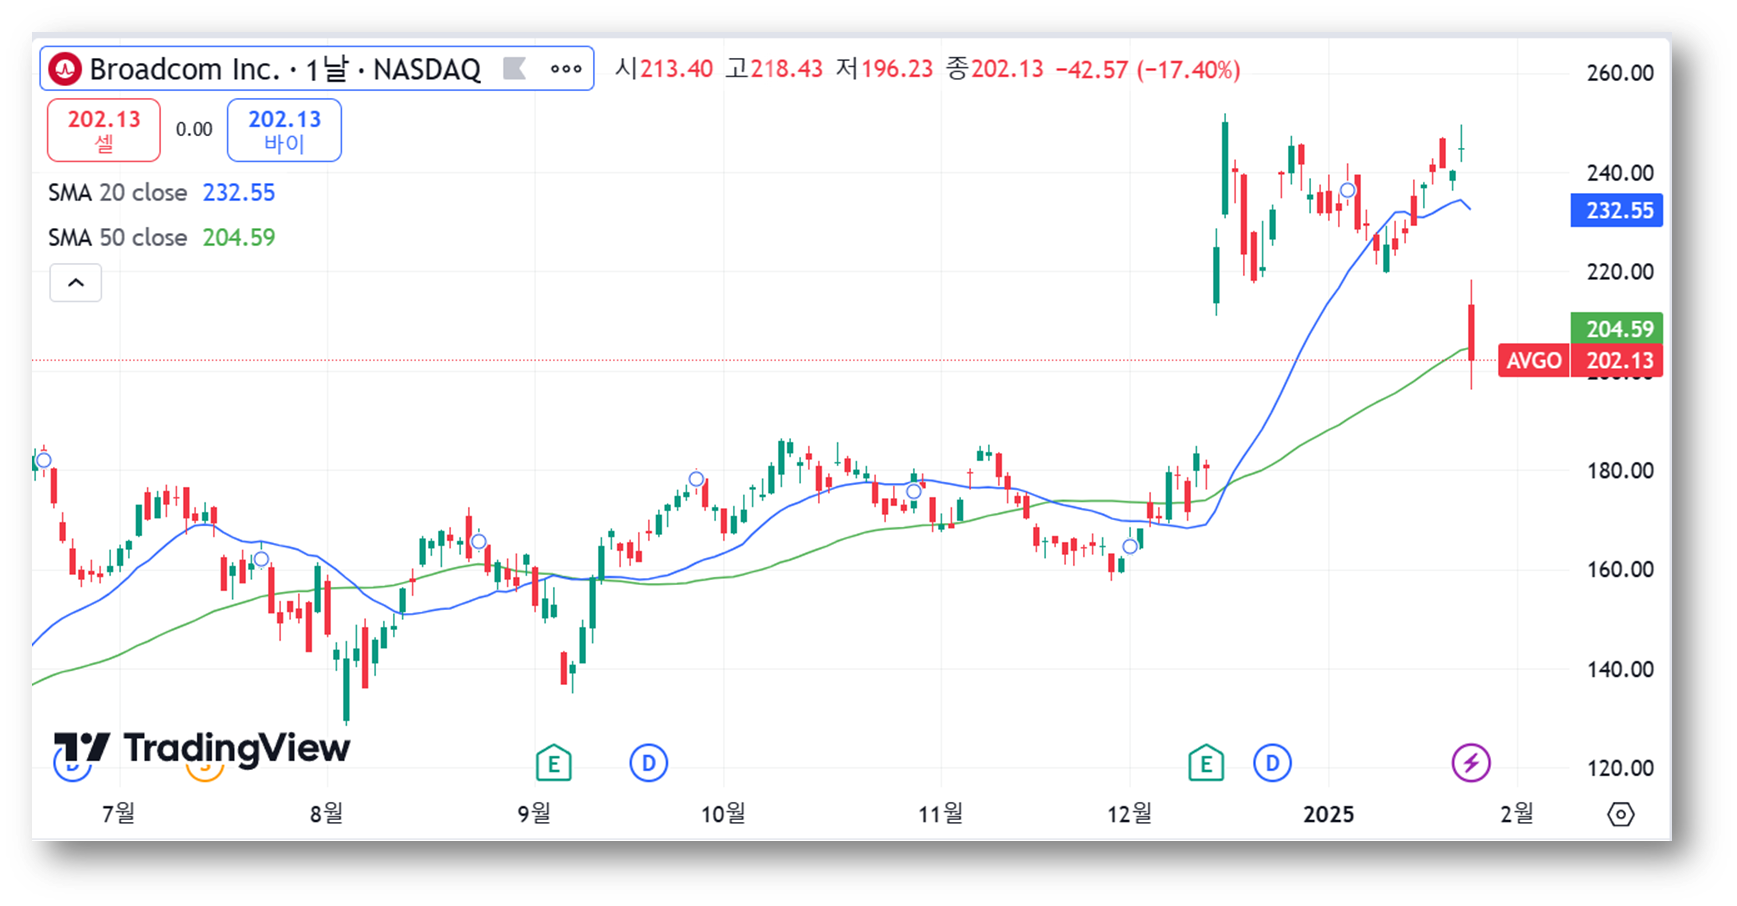Click the 고 218.43 high value in header
The image size is (1737, 906).
(775, 69)
